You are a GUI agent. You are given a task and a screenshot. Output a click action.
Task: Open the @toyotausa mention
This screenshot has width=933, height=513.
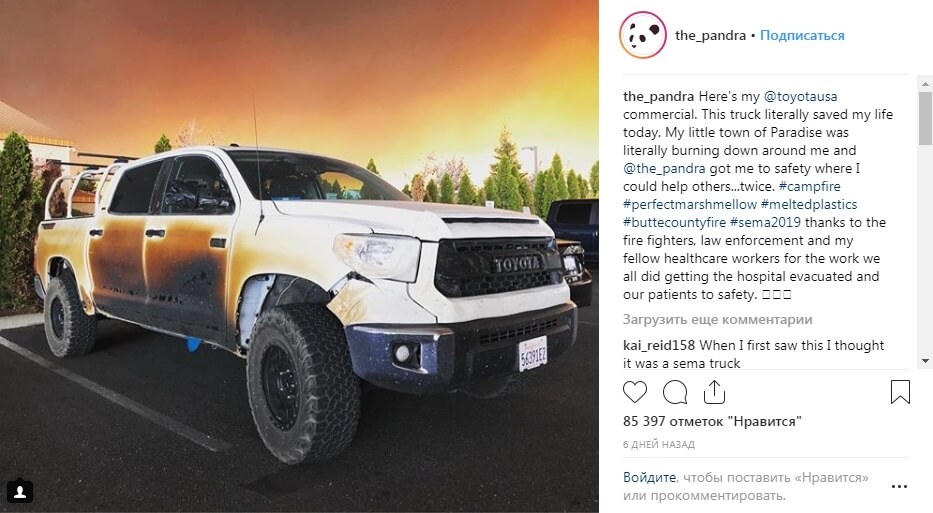point(800,96)
